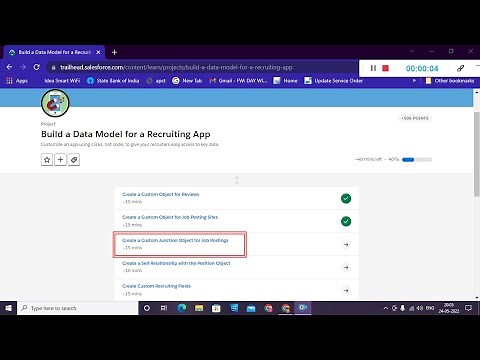Screen dimensions: 480x360
Task: Click arrow for Self Relationship step
Action: (346, 267)
